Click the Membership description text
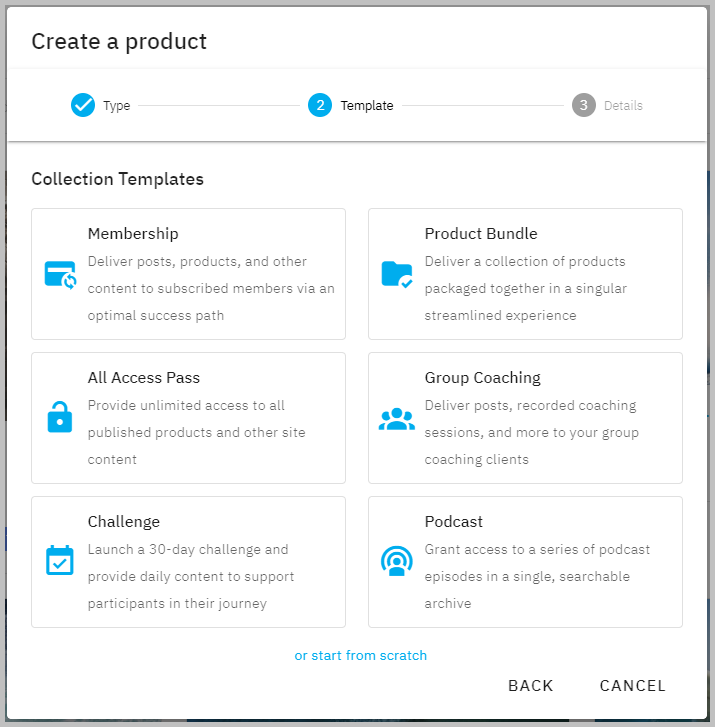Image resolution: width=715 pixels, height=727 pixels. [x=211, y=288]
